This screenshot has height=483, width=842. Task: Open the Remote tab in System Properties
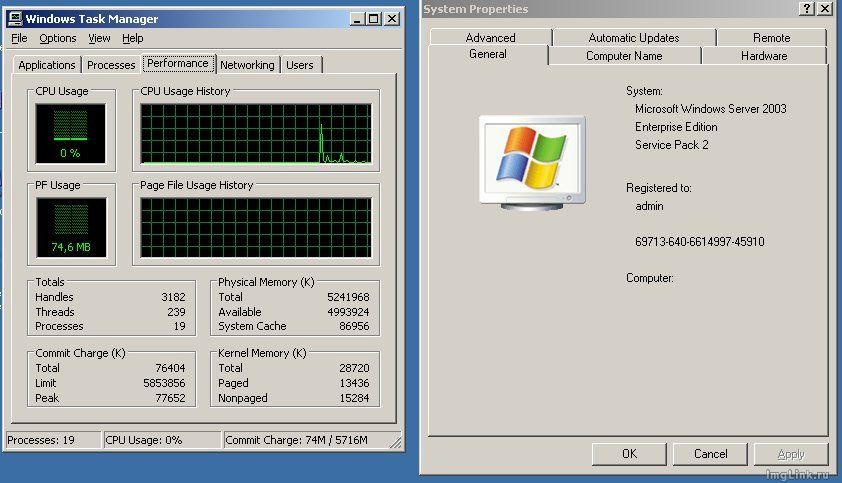[771, 38]
